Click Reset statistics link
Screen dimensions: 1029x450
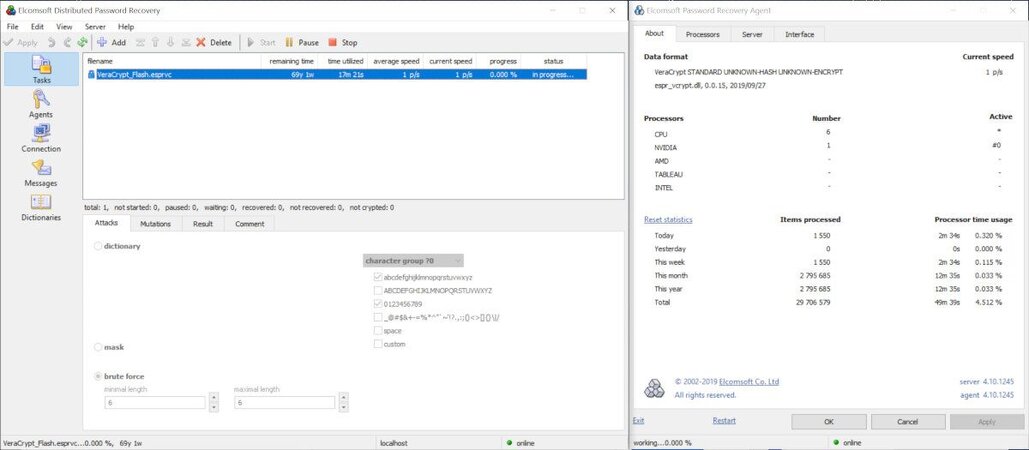[668, 220]
